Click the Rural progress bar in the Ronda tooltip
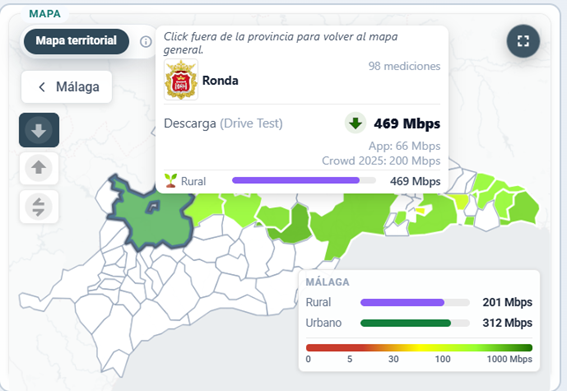This screenshot has height=391, width=567. pos(304,180)
